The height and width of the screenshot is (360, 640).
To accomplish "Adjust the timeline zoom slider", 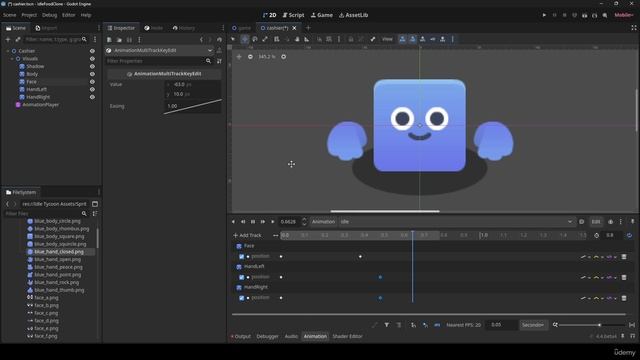I will tap(591, 325).
